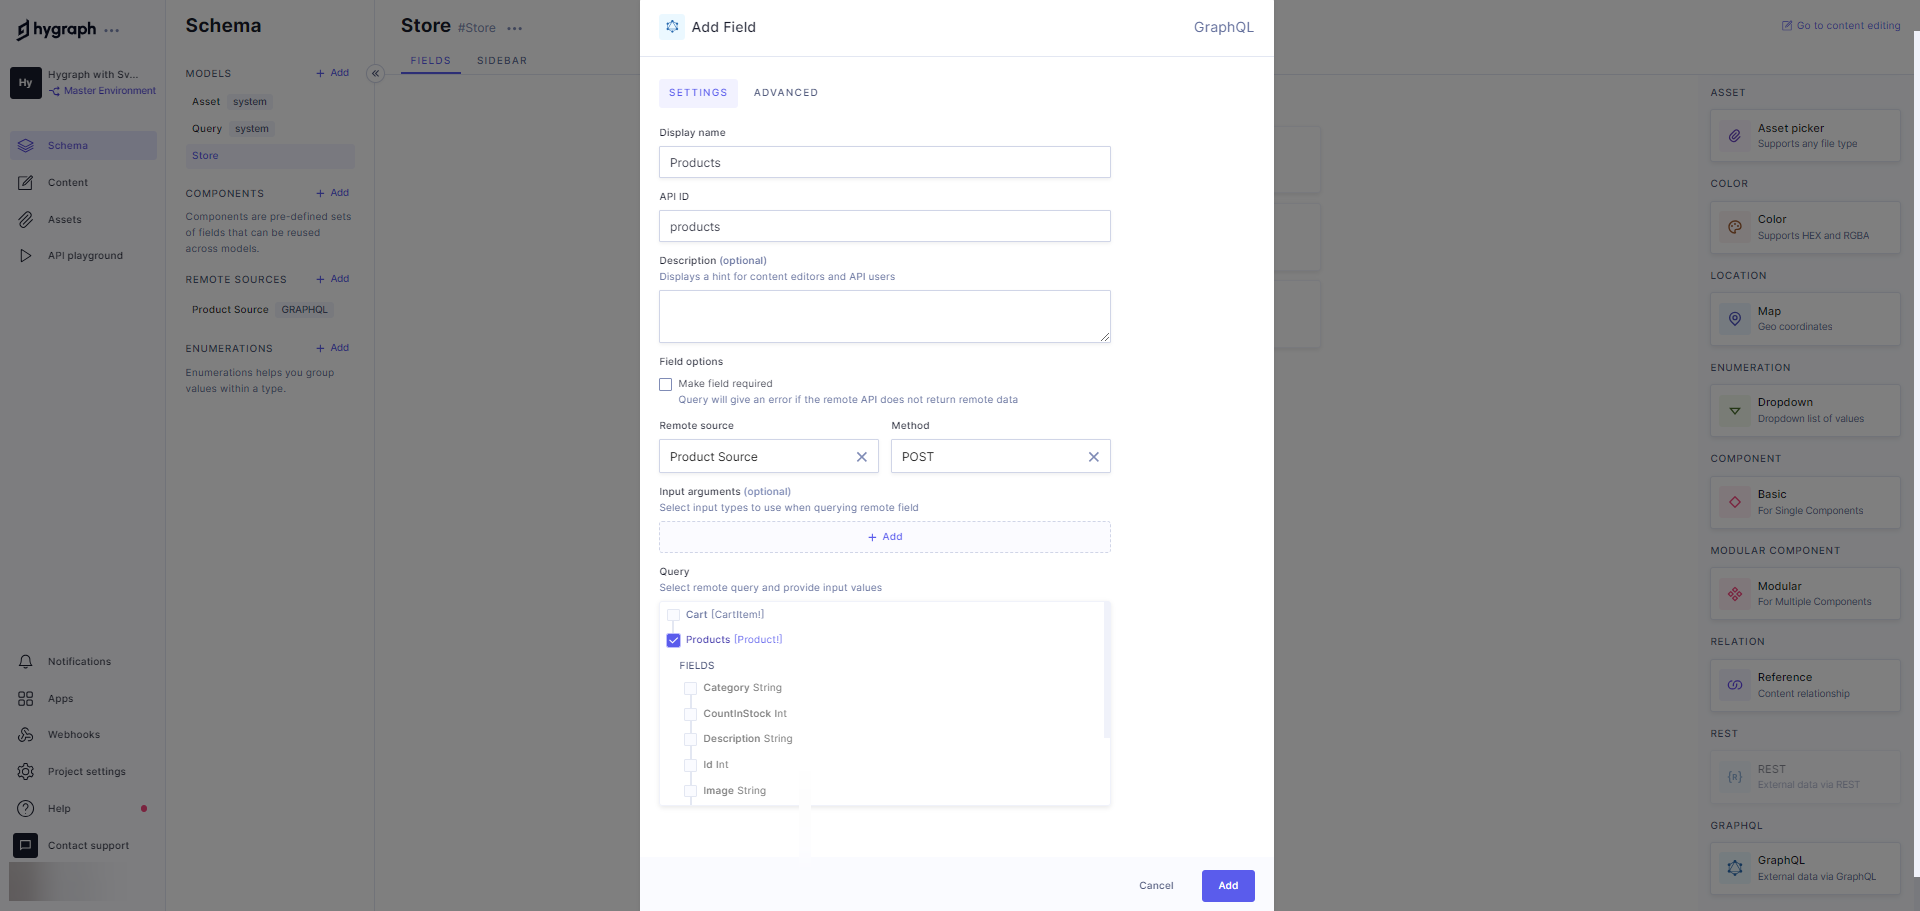The width and height of the screenshot is (1920, 911).
Task: Click the Webhooks sidebar icon
Action: (x=26, y=735)
